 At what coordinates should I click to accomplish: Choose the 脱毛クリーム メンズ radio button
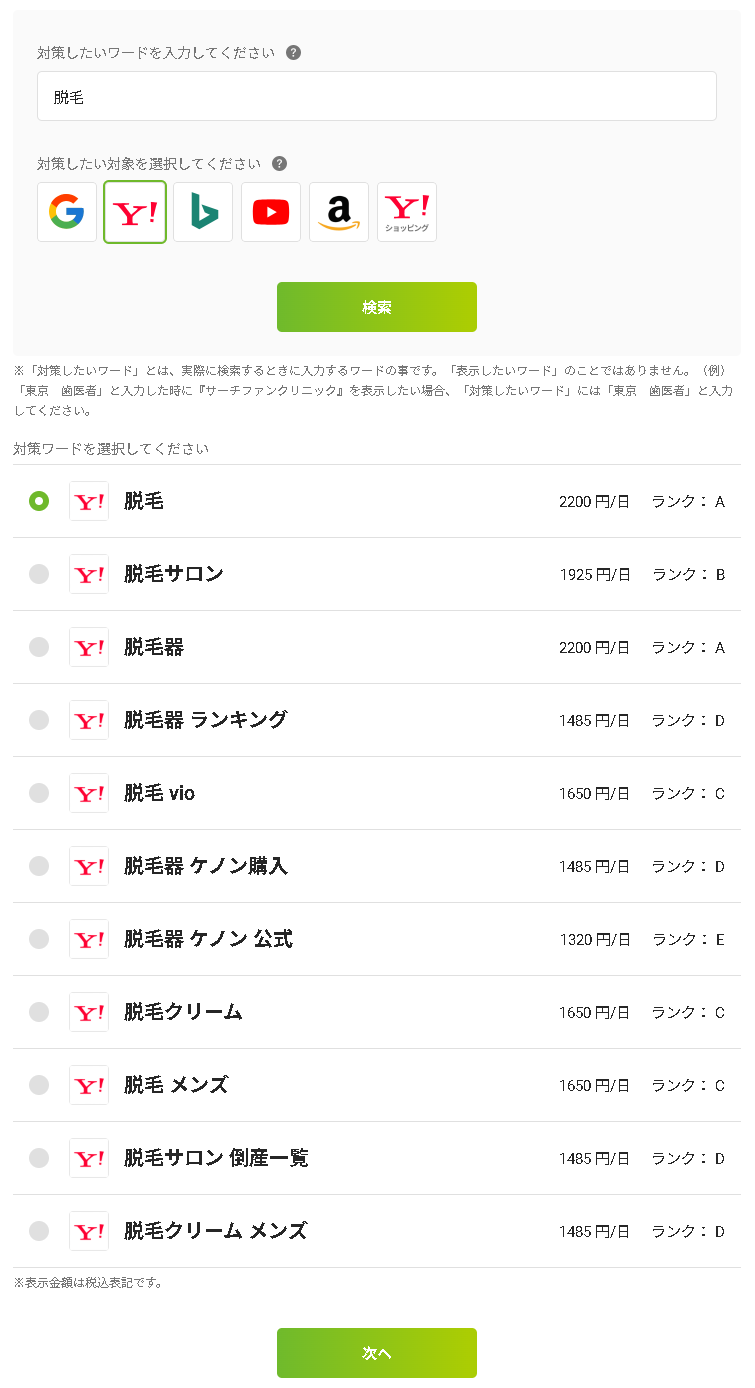(39, 1231)
